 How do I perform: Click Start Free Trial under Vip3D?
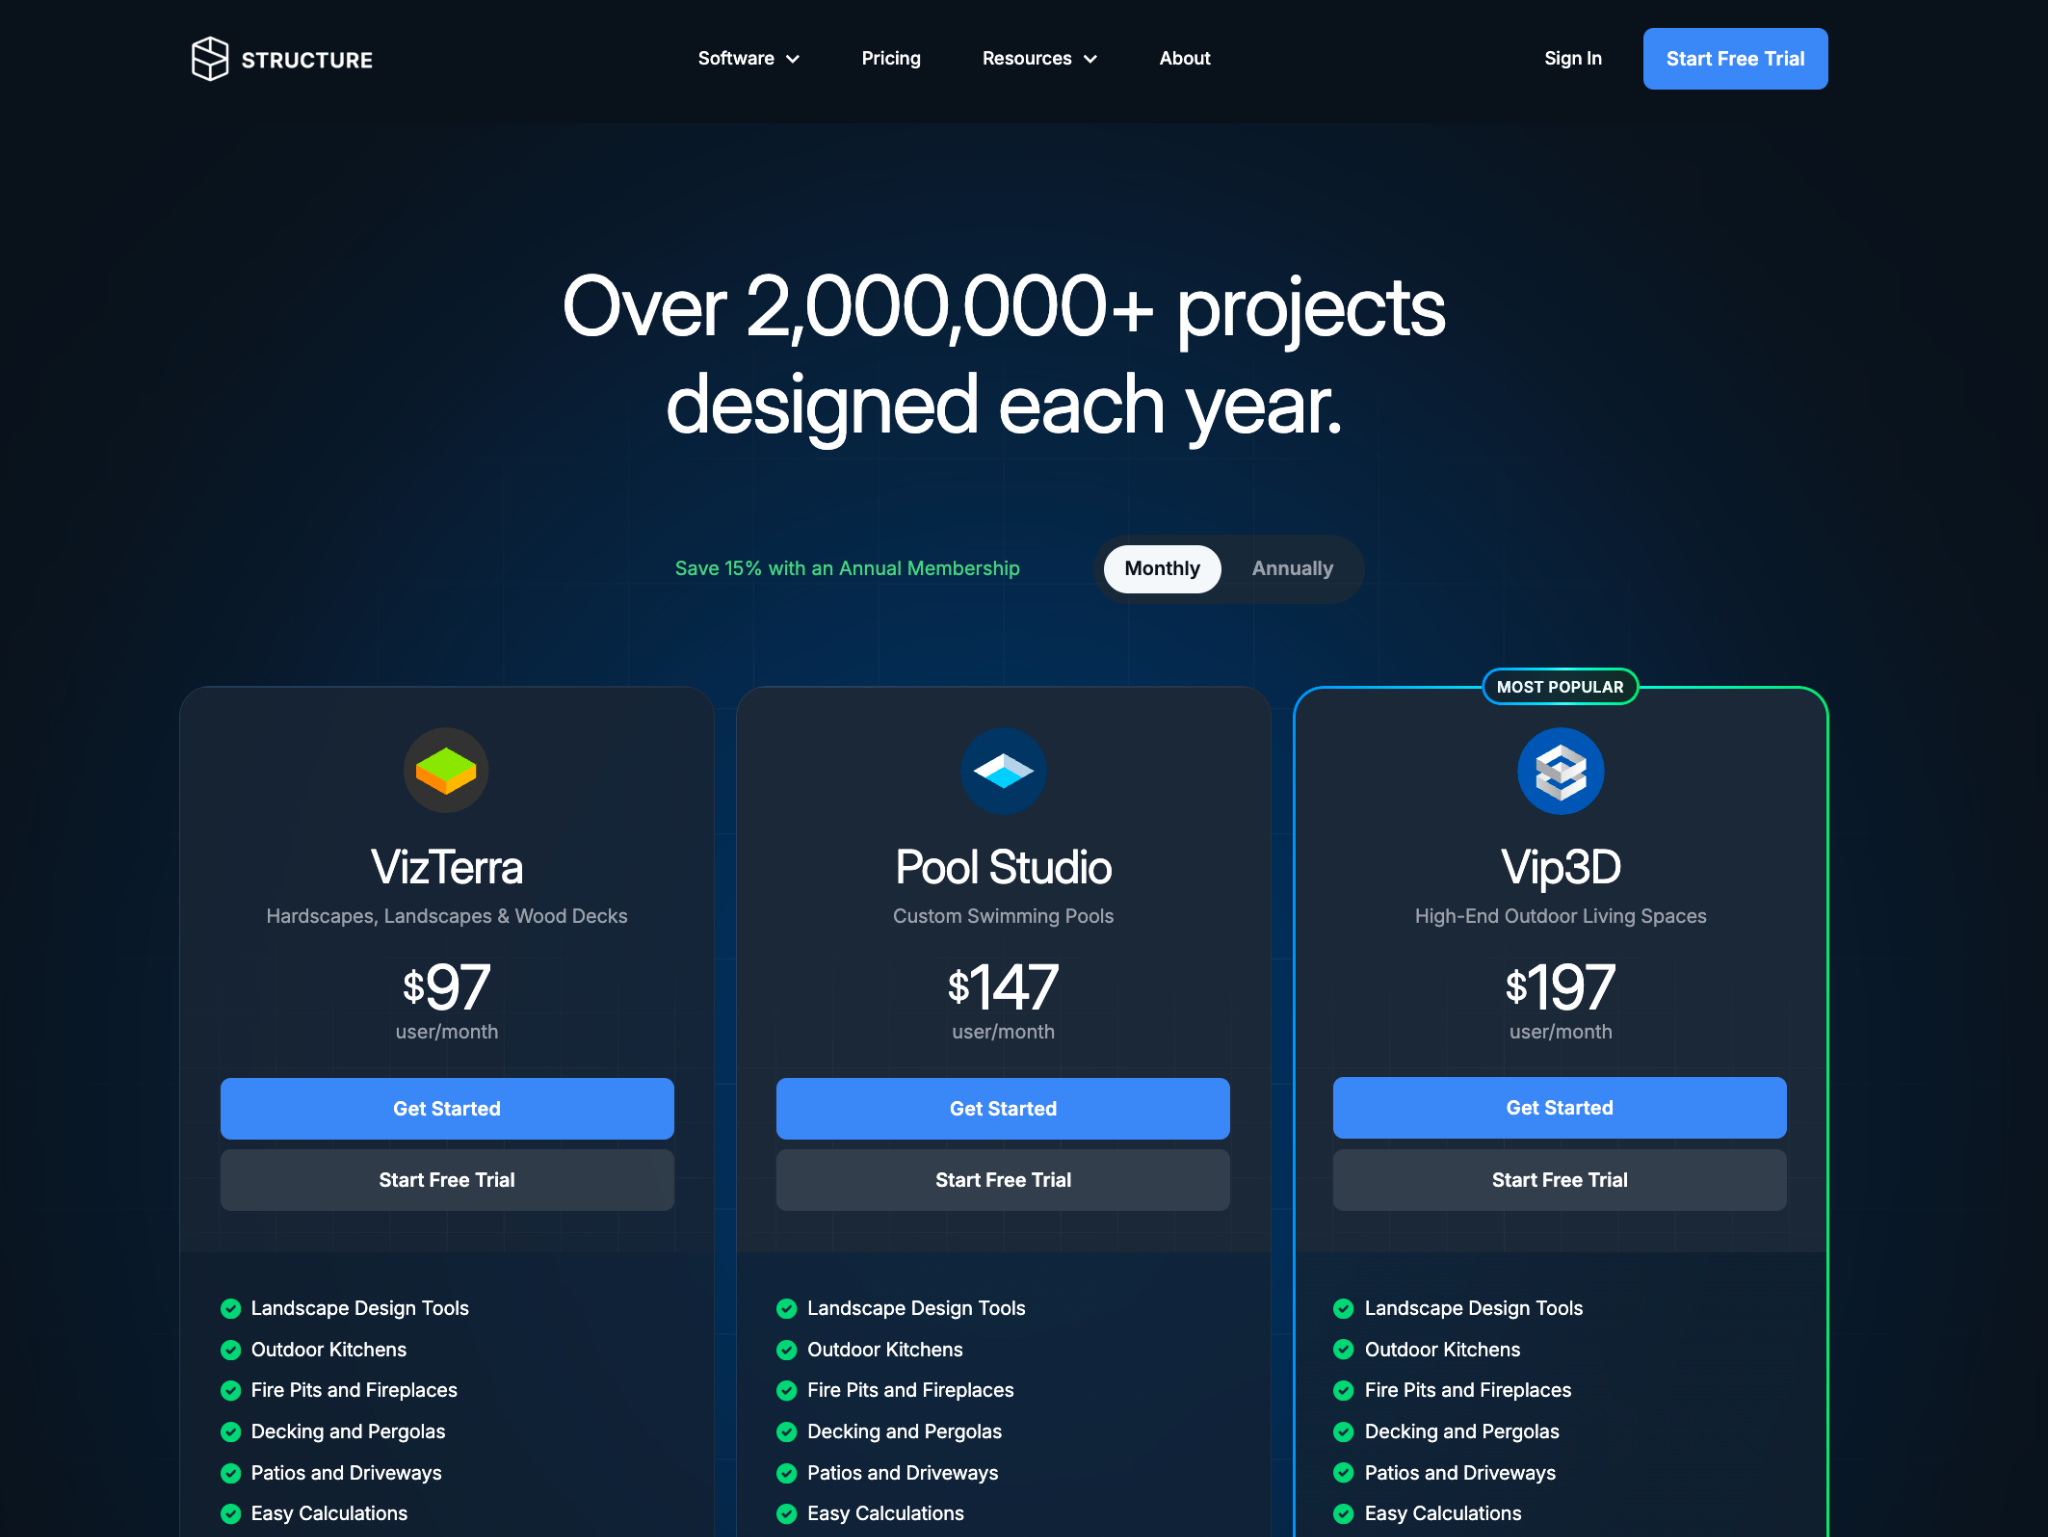(x=1560, y=1180)
